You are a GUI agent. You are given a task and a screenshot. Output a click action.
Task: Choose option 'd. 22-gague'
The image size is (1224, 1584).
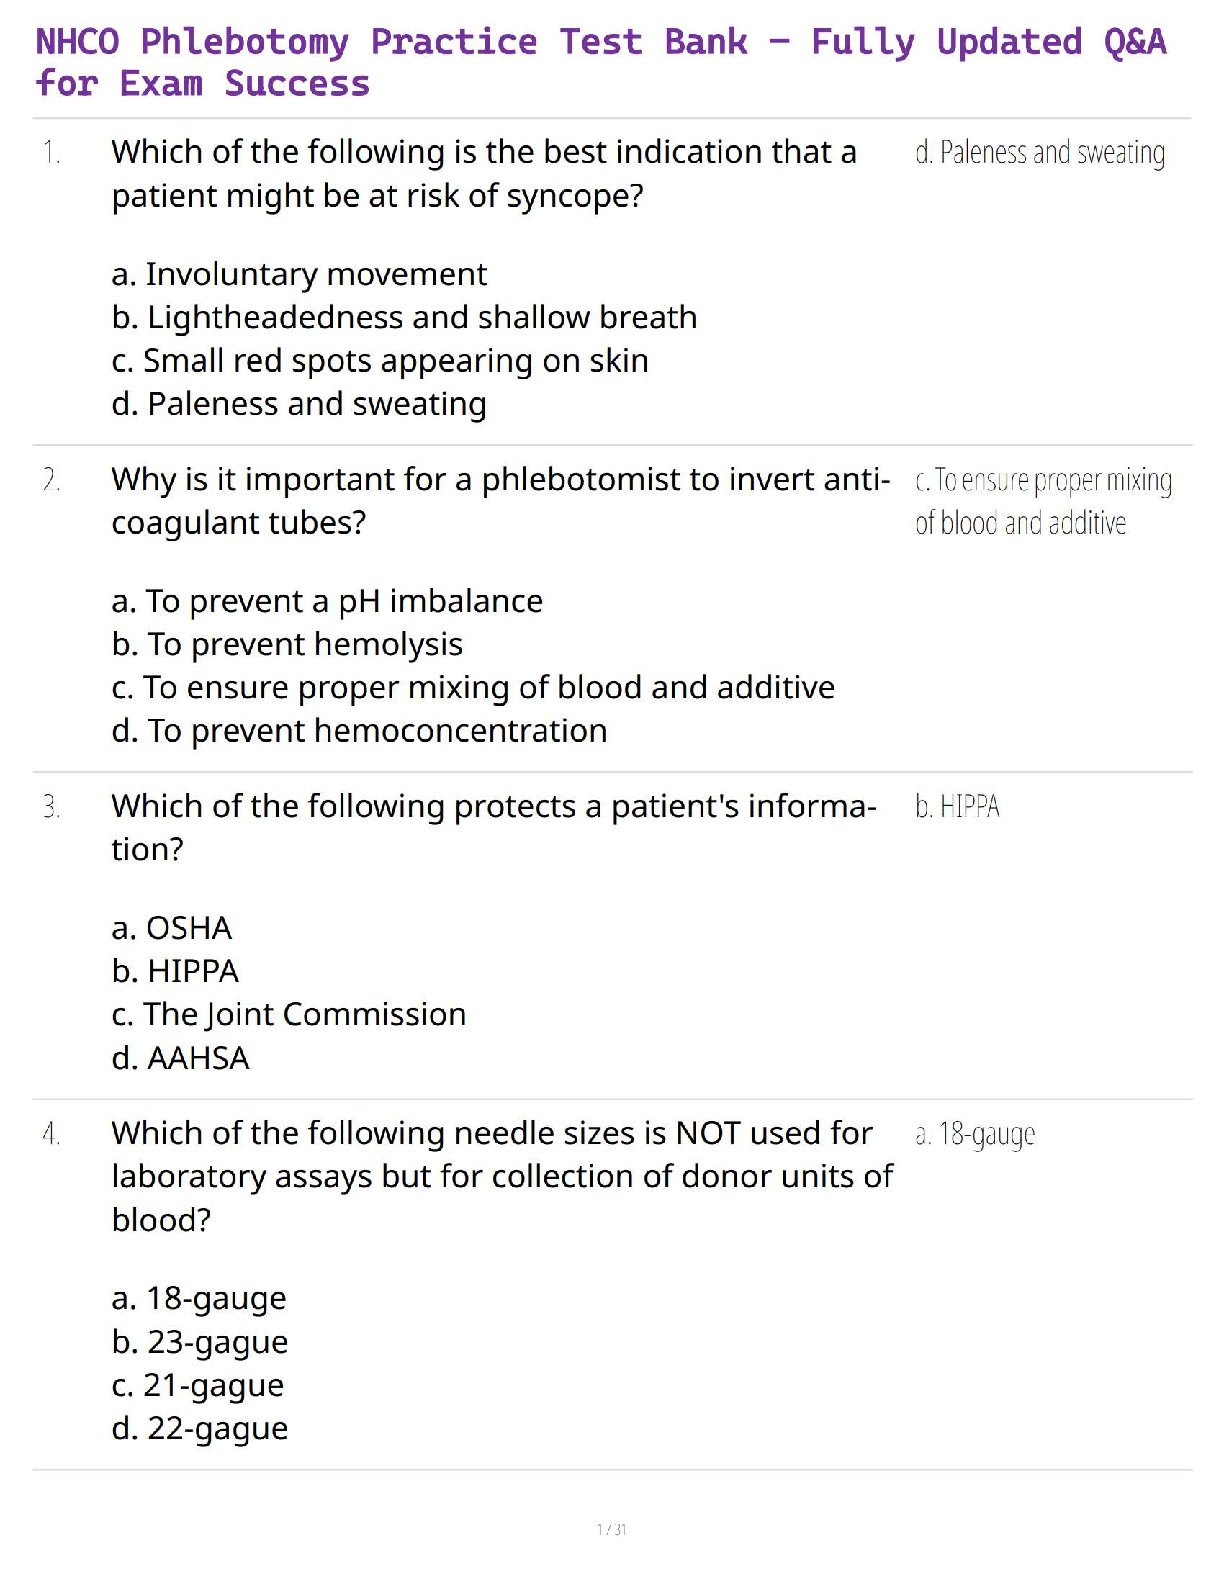(200, 1429)
